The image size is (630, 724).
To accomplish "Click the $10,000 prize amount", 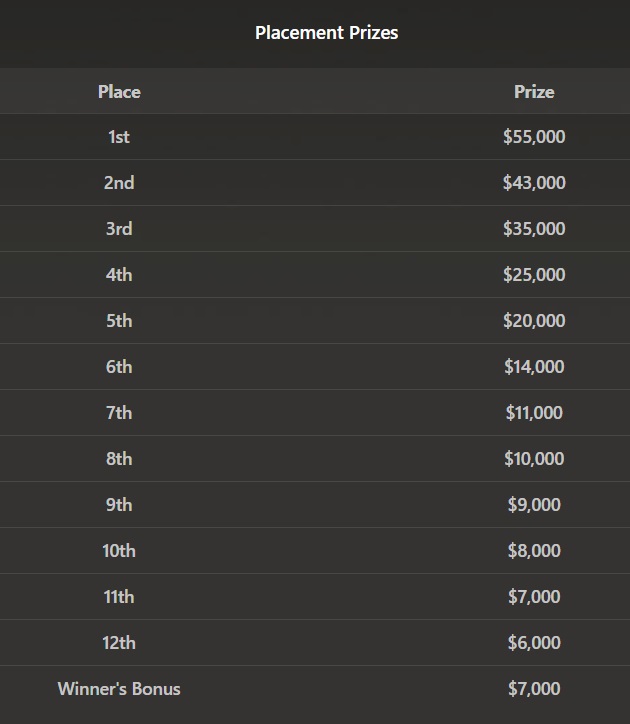I will (x=534, y=459).
